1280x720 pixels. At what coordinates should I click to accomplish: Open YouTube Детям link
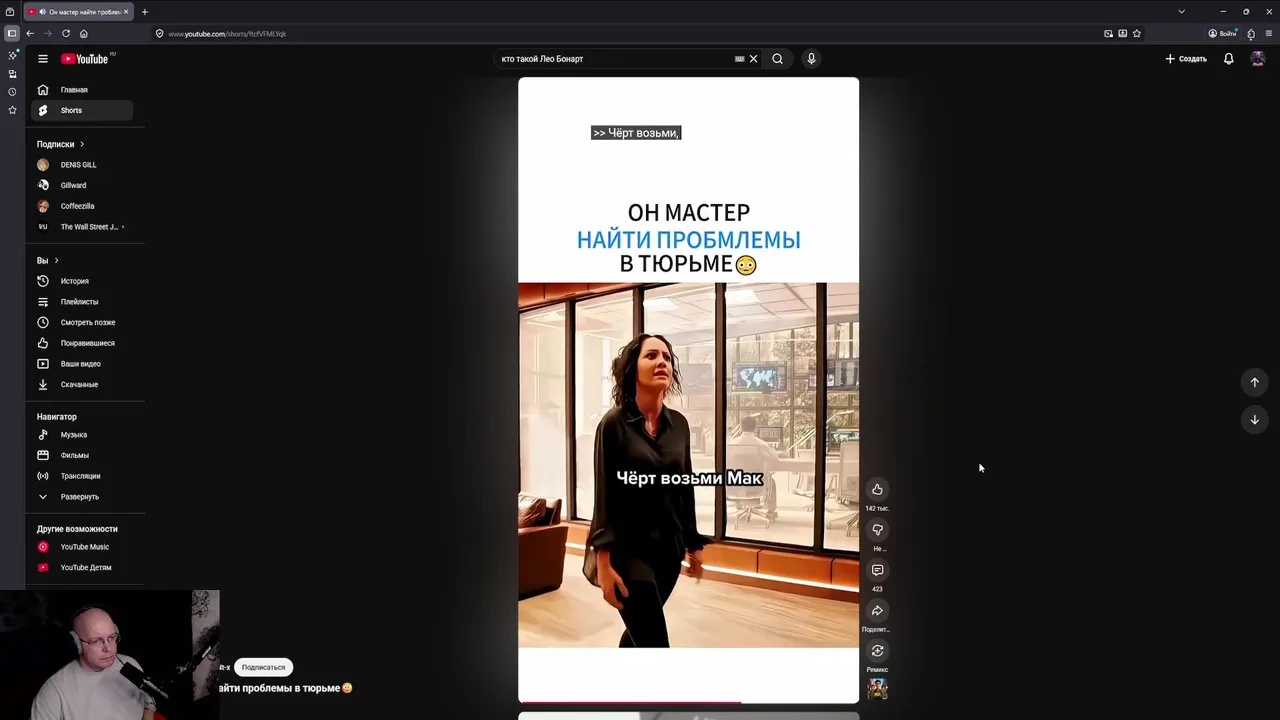(x=84, y=568)
